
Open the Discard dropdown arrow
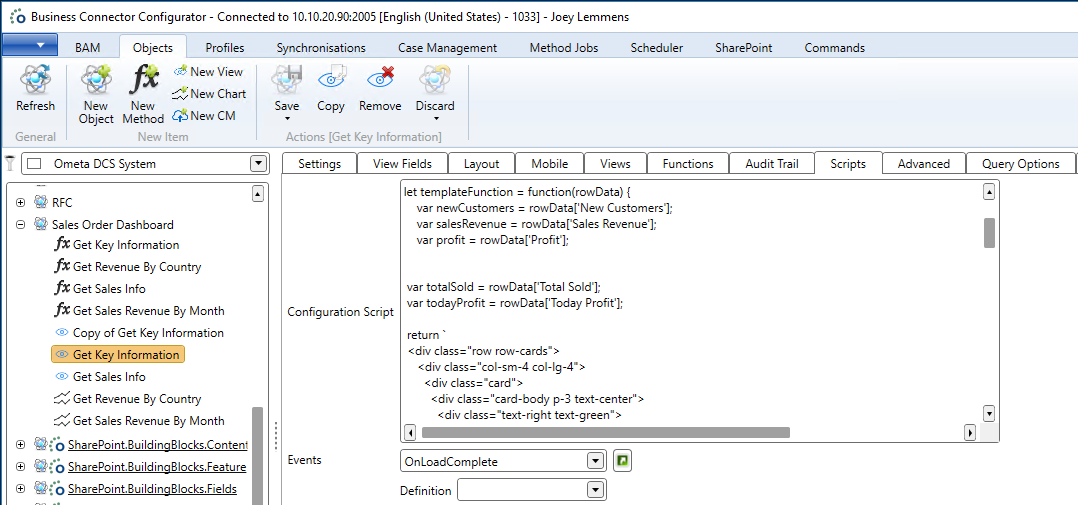coord(435,119)
